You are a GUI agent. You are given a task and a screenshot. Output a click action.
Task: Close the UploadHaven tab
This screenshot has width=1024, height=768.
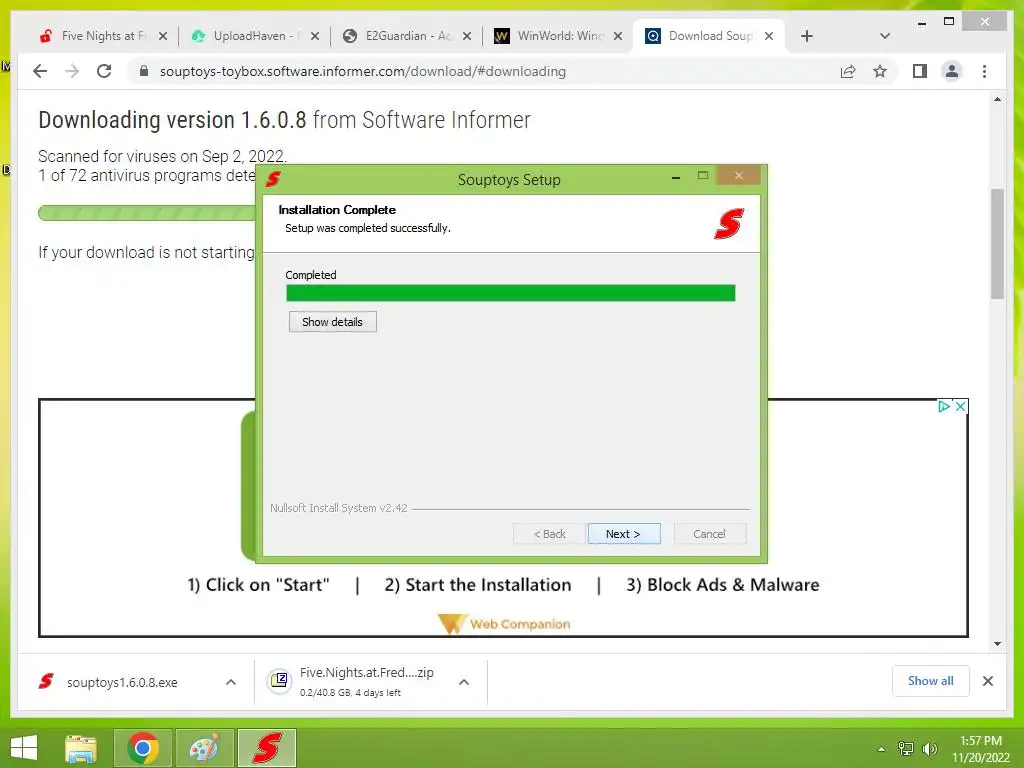click(x=315, y=36)
